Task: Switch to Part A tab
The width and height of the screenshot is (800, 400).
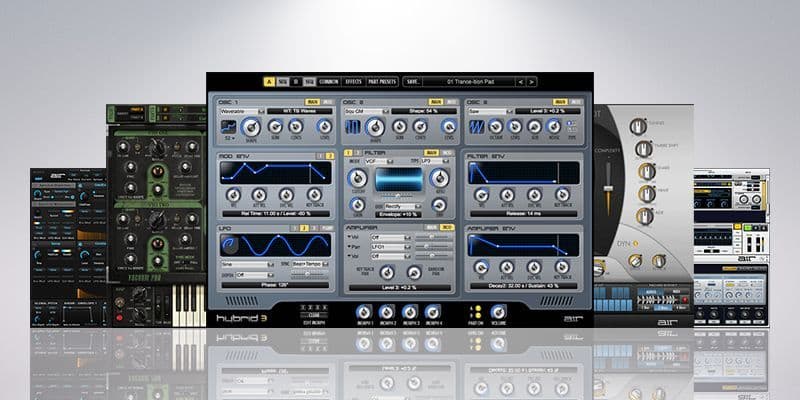Action: click(x=269, y=82)
